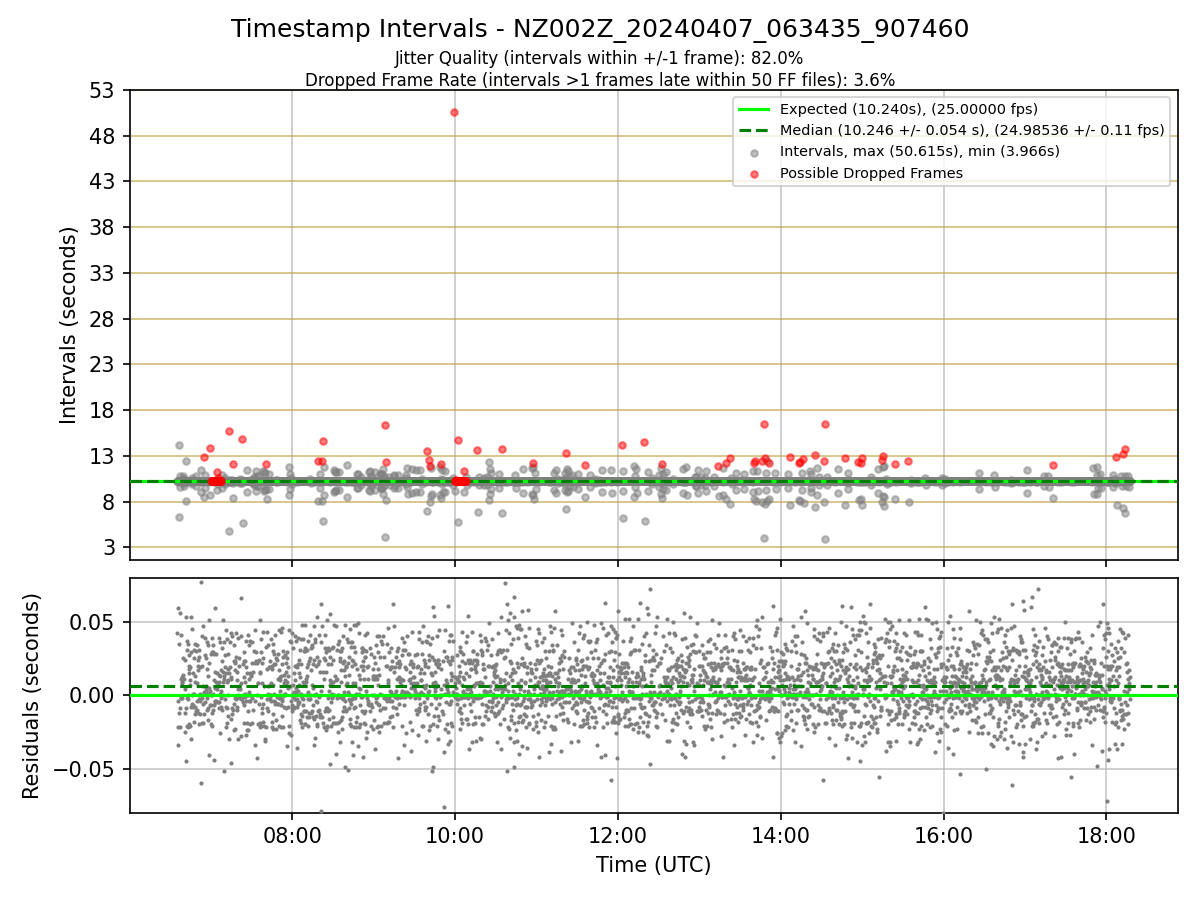Click the outlier red point near 50 seconds
Image resolution: width=1200 pixels, height=900 pixels.
(454, 112)
